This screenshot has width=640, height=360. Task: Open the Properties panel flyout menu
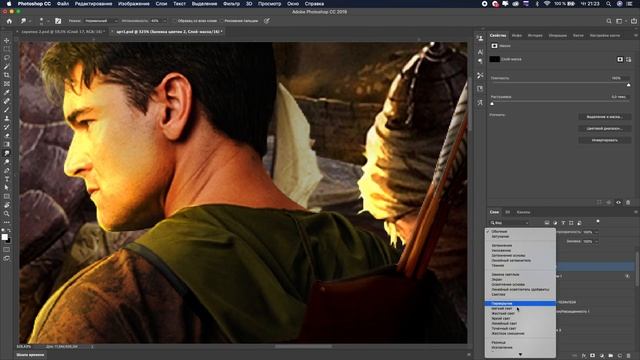click(636, 36)
